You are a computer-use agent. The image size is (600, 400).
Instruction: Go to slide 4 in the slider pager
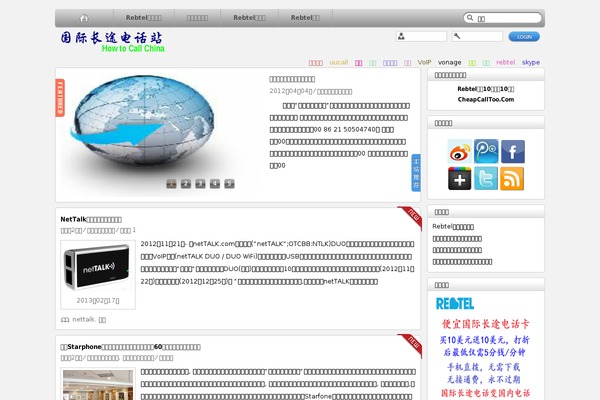215,184
